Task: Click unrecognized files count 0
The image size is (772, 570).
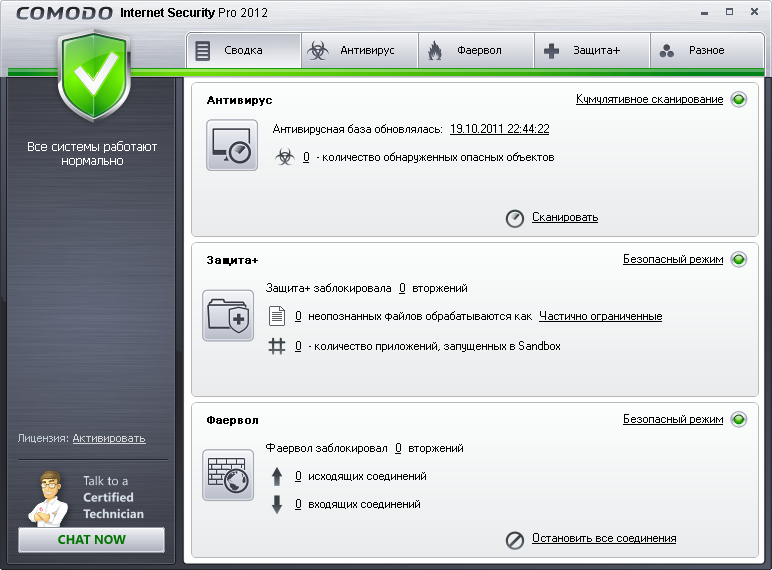Action: tap(298, 316)
